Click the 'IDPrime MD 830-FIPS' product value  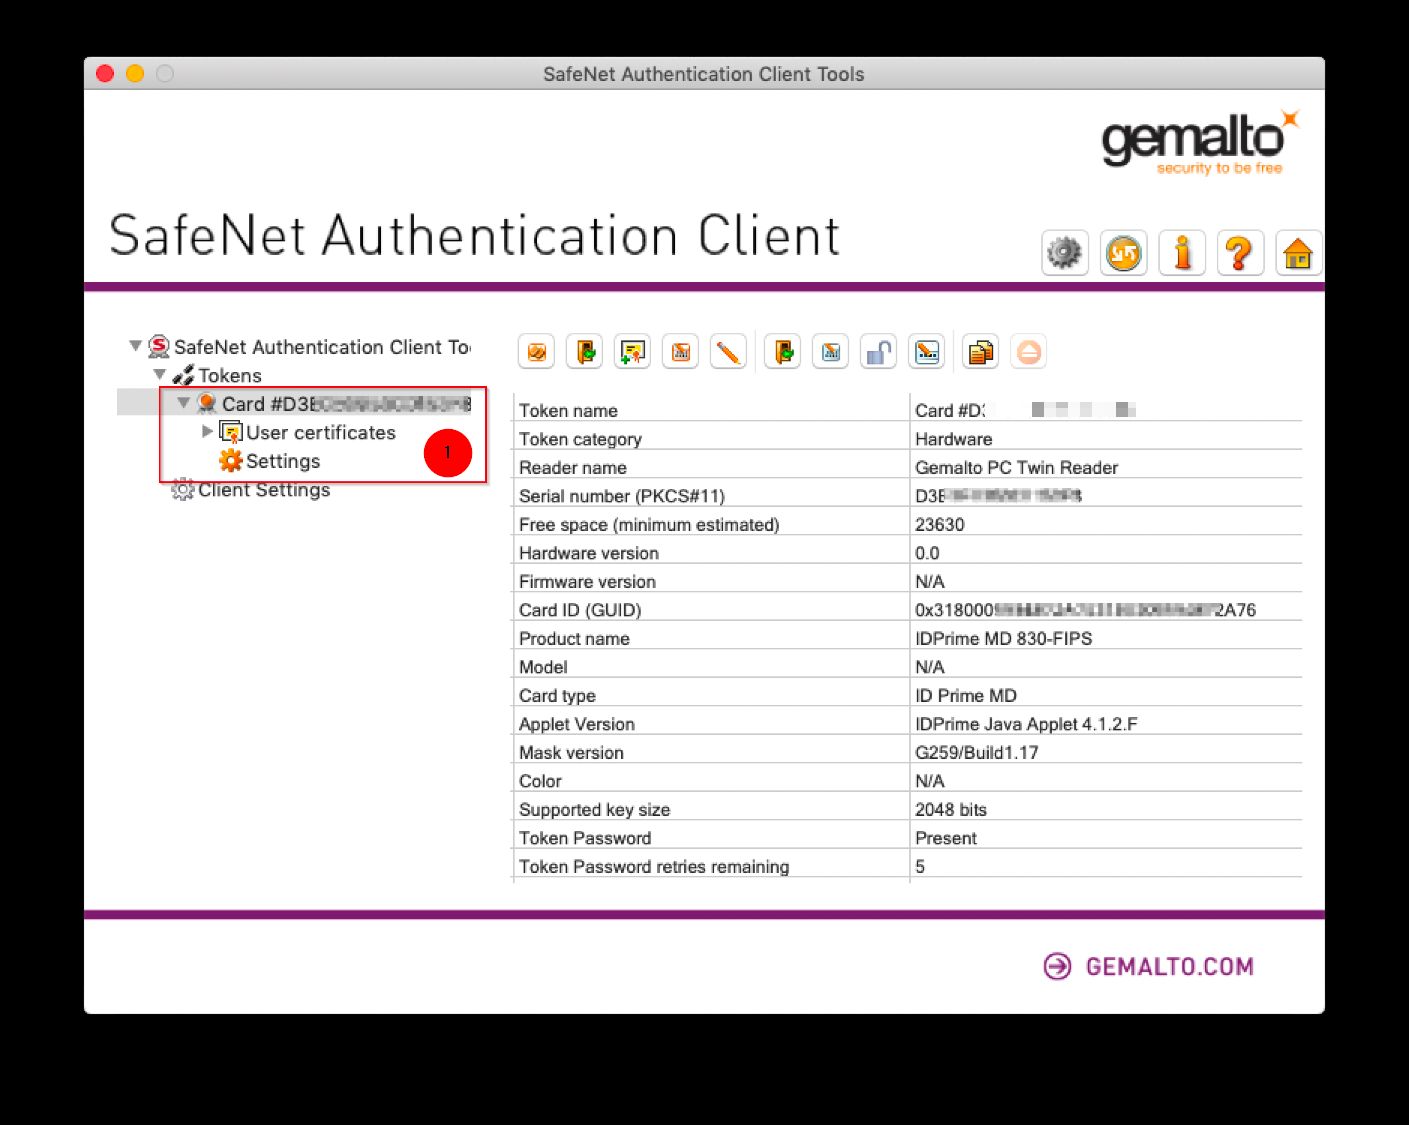(1003, 638)
